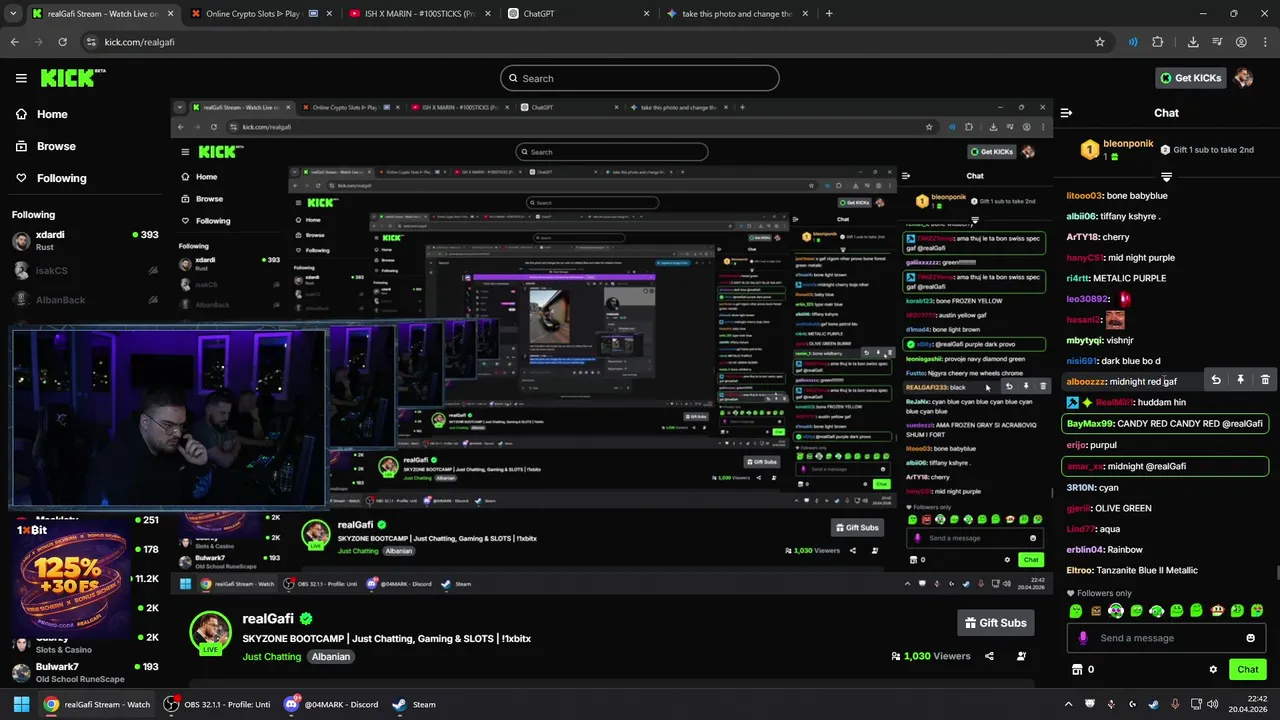Open chat settings gear icon
The image size is (1280, 720).
1213,669
